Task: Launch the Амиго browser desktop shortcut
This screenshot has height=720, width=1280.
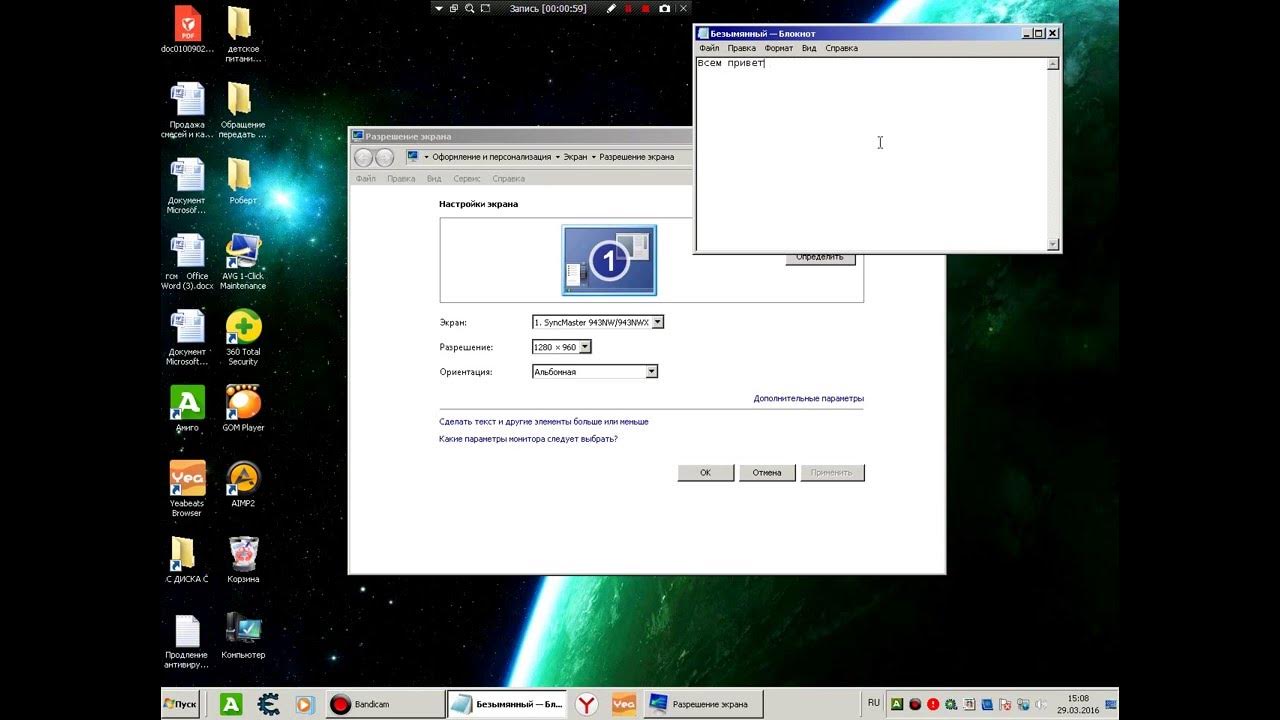Action: pos(187,409)
